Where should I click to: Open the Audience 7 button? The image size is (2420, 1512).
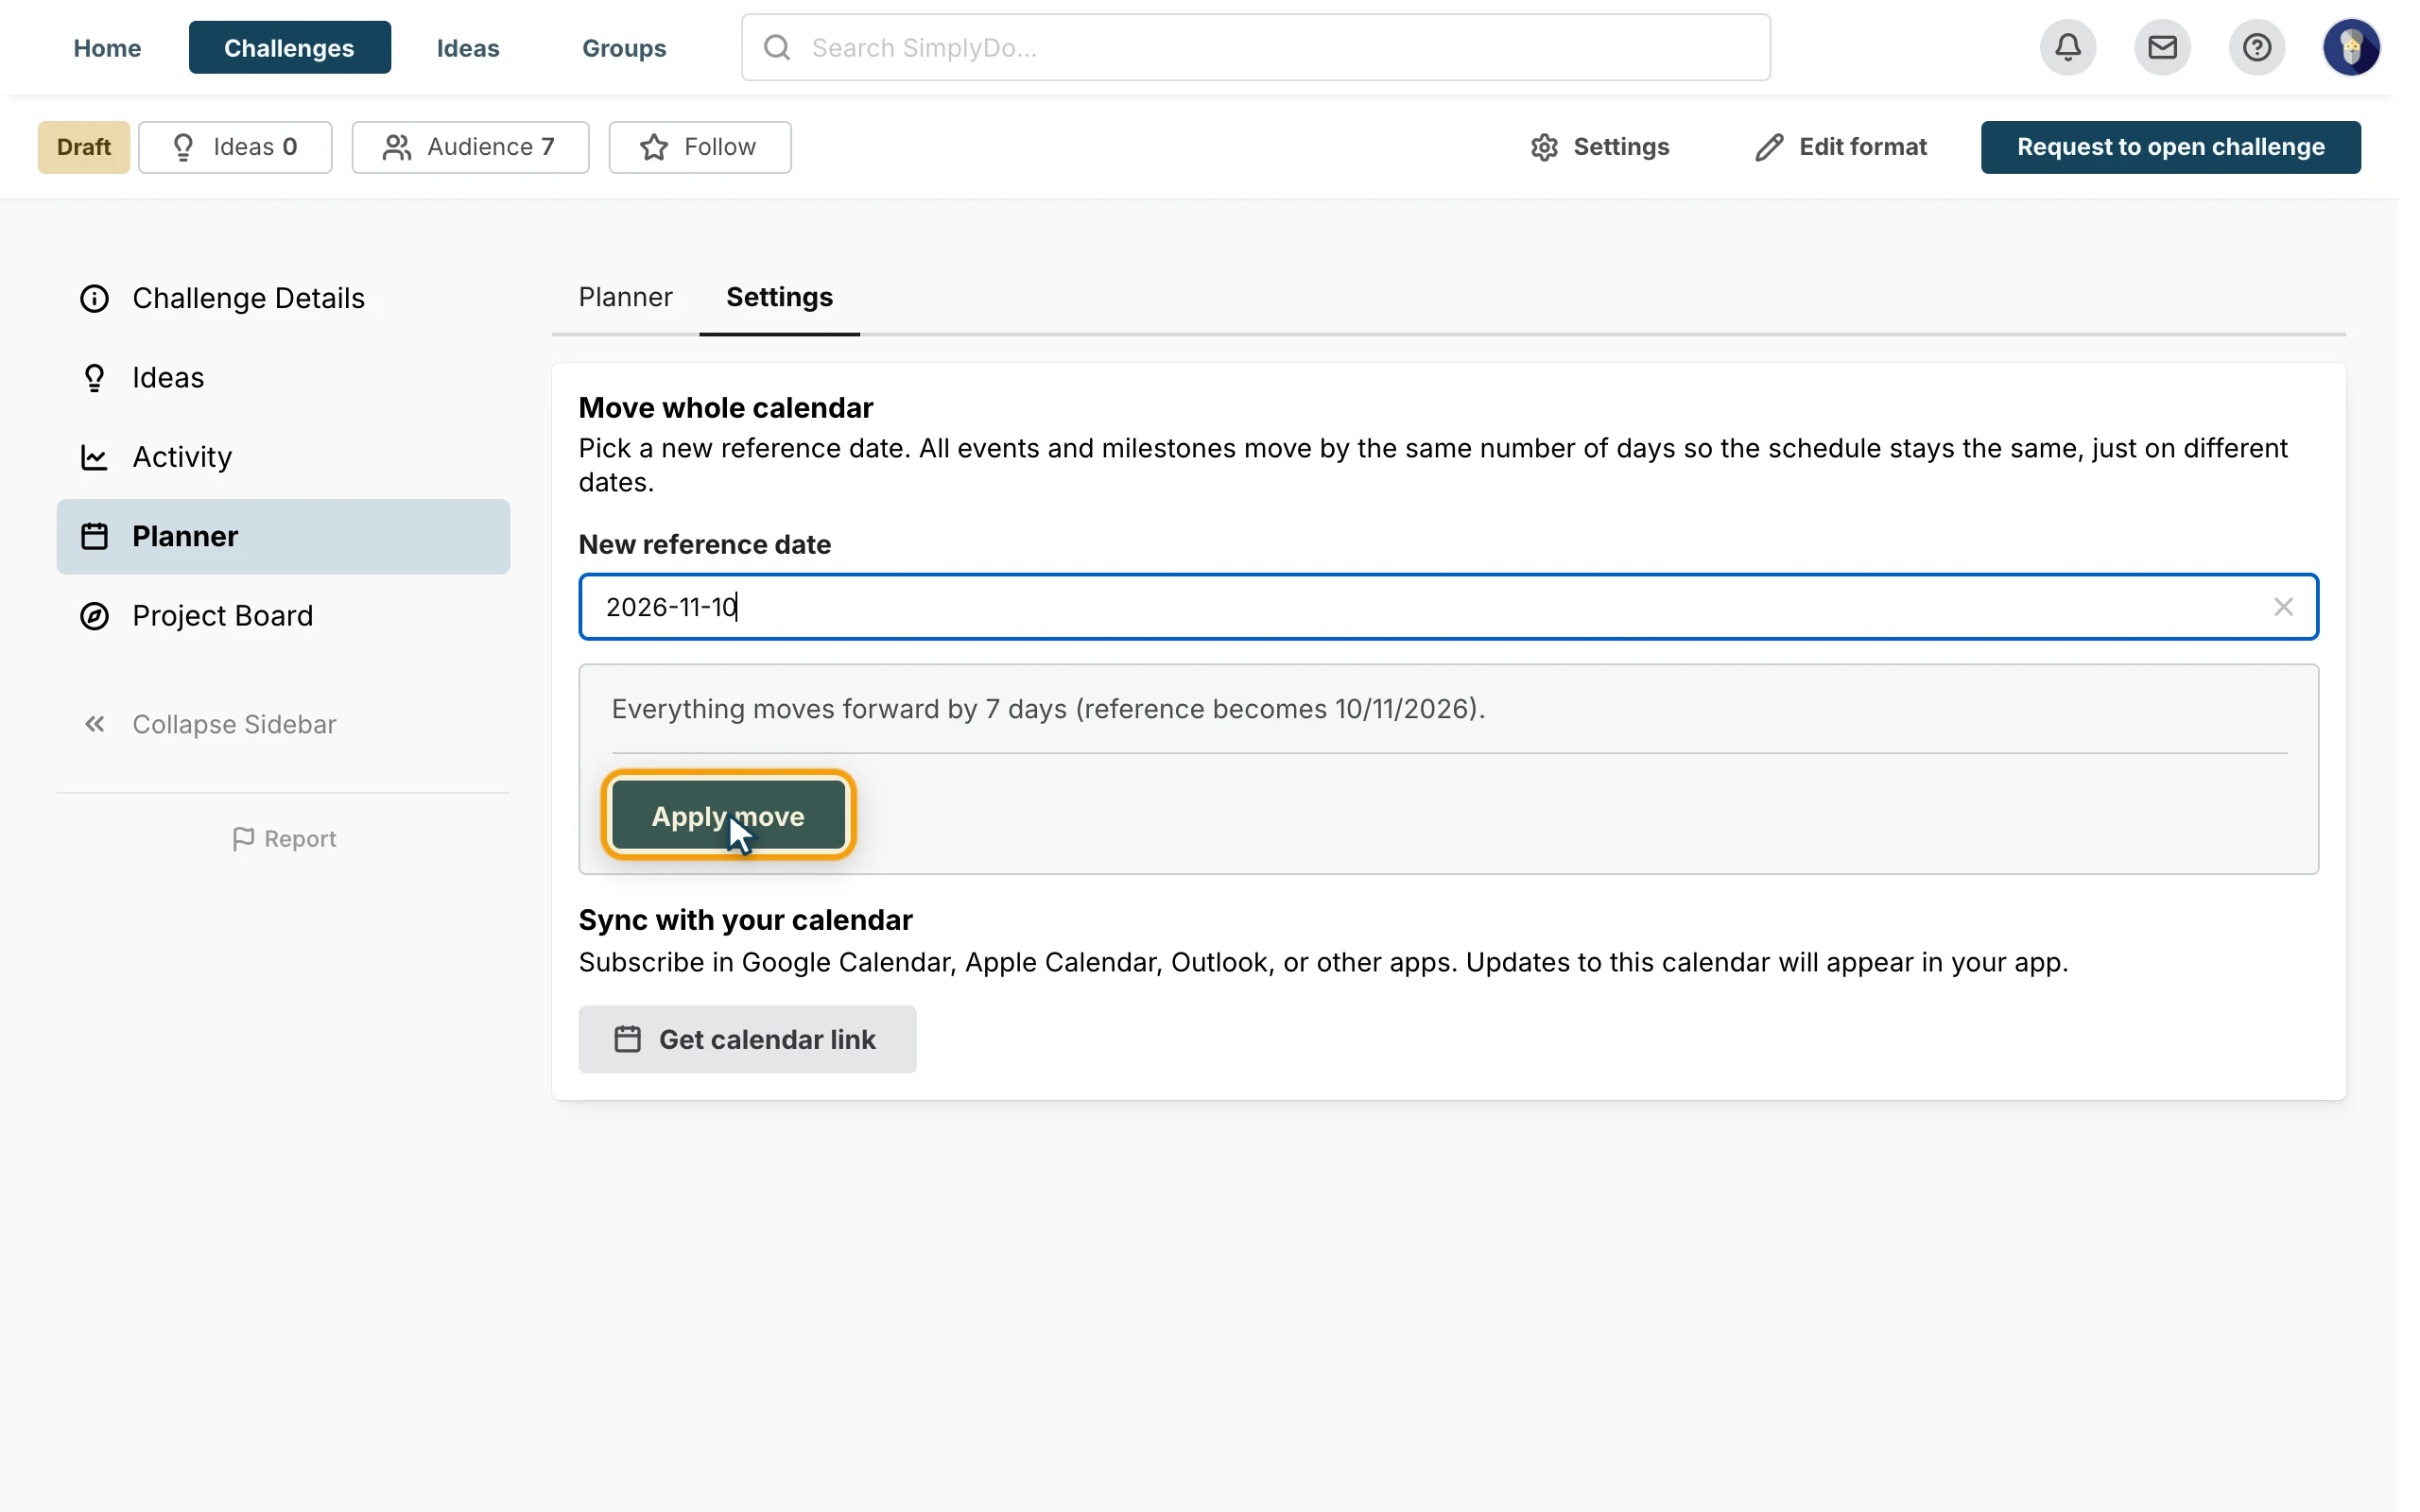tap(470, 147)
